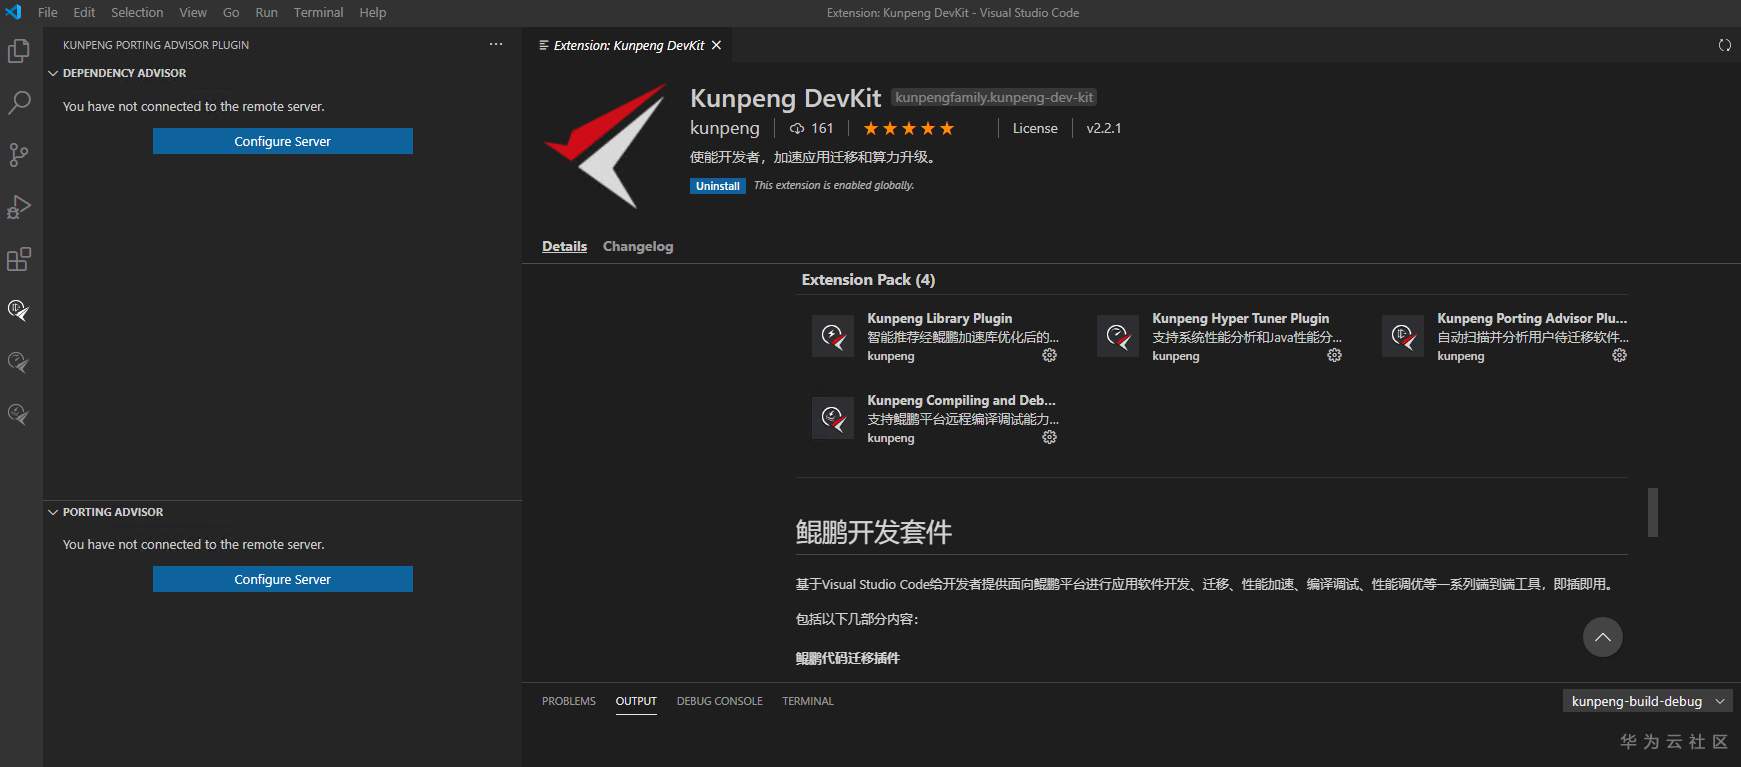Image resolution: width=1741 pixels, height=767 pixels.
Task: Open the License link
Action: [1035, 128]
